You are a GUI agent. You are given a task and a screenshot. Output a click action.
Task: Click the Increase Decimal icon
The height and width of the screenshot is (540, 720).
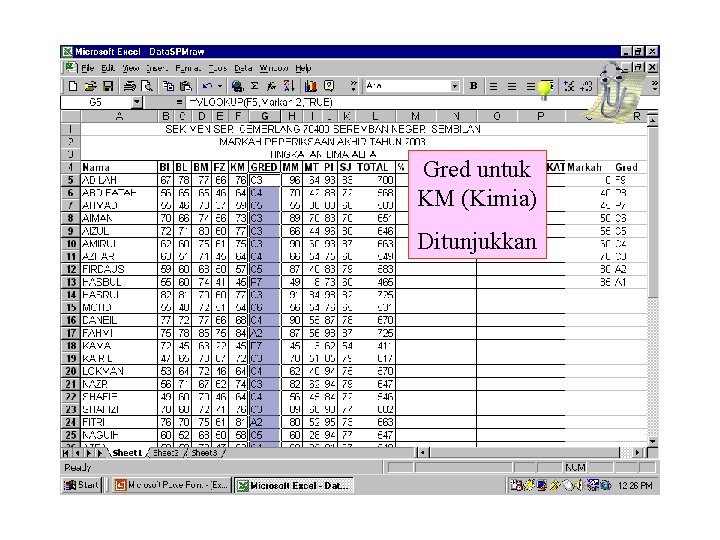coord(569,86)
